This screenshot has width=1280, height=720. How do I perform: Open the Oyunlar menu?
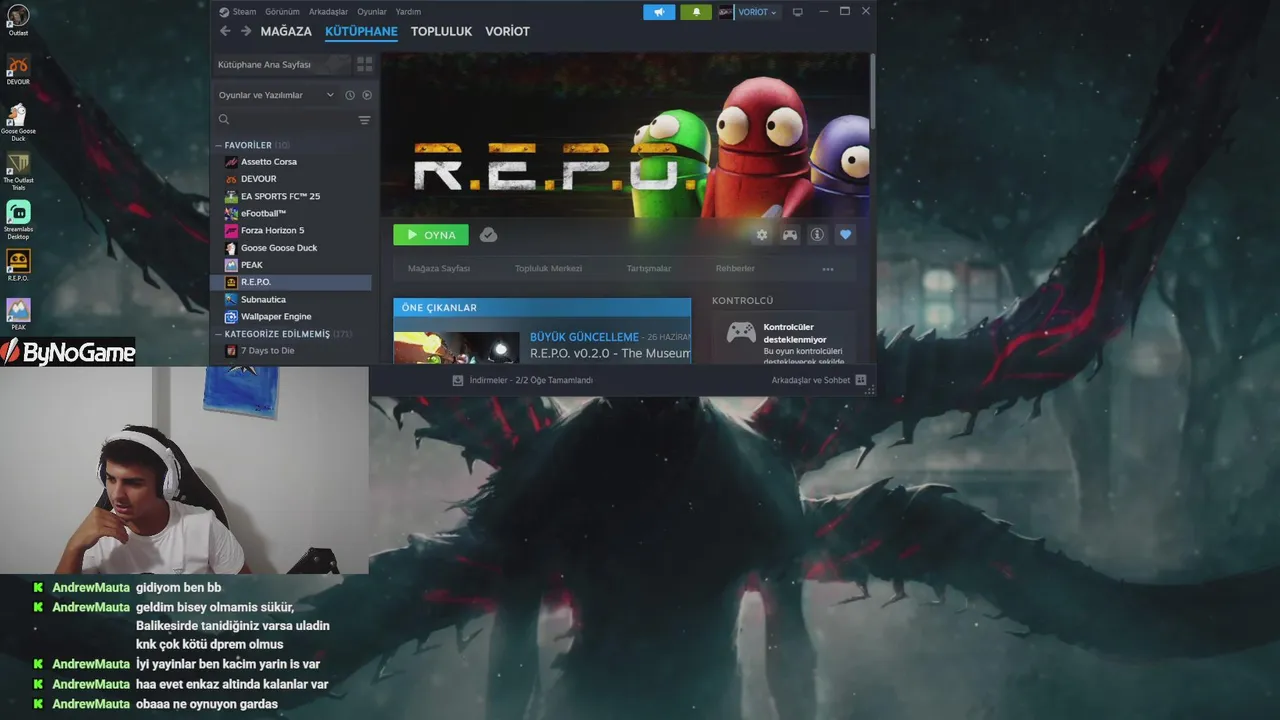(372, 12)
